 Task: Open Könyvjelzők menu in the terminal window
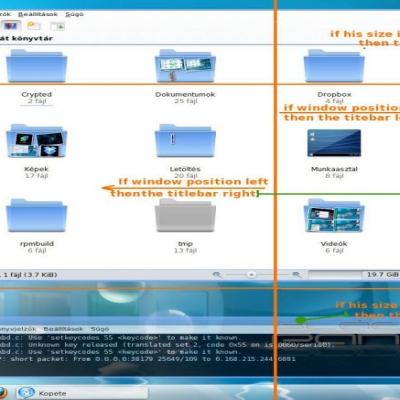tap(18, 329)
